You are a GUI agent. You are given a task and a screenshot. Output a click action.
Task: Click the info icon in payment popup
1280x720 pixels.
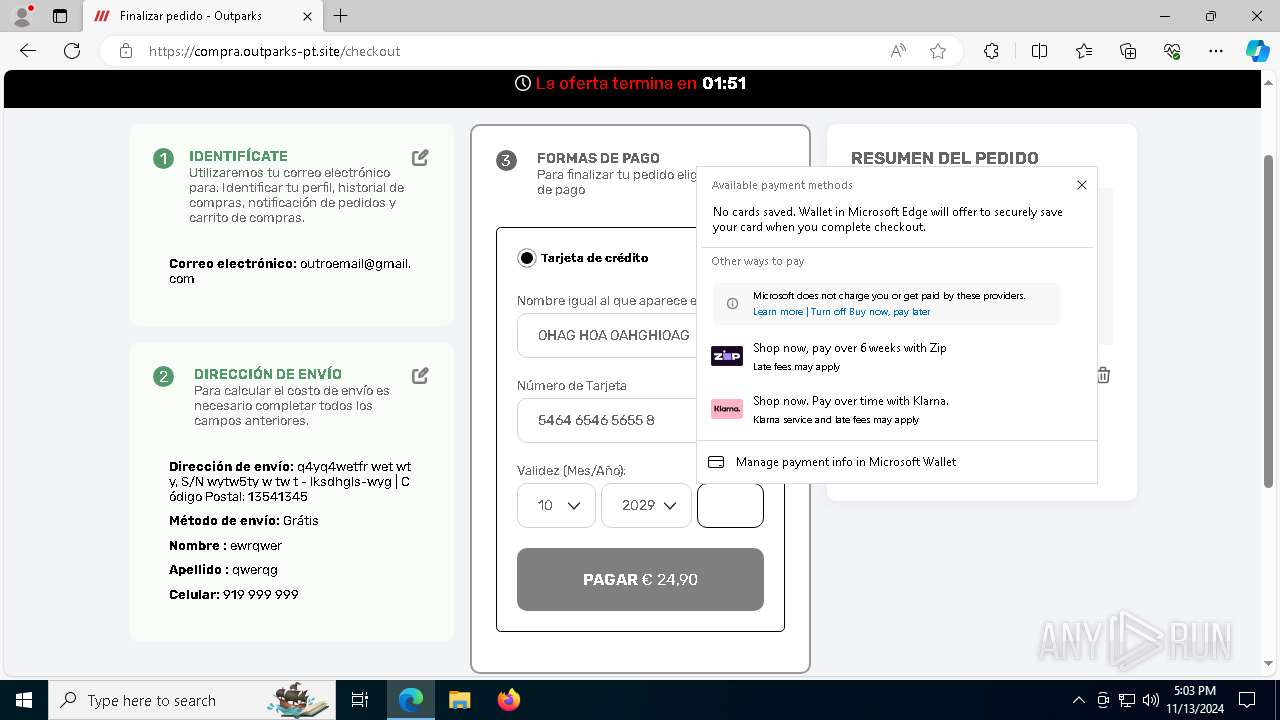pos(732,304)
